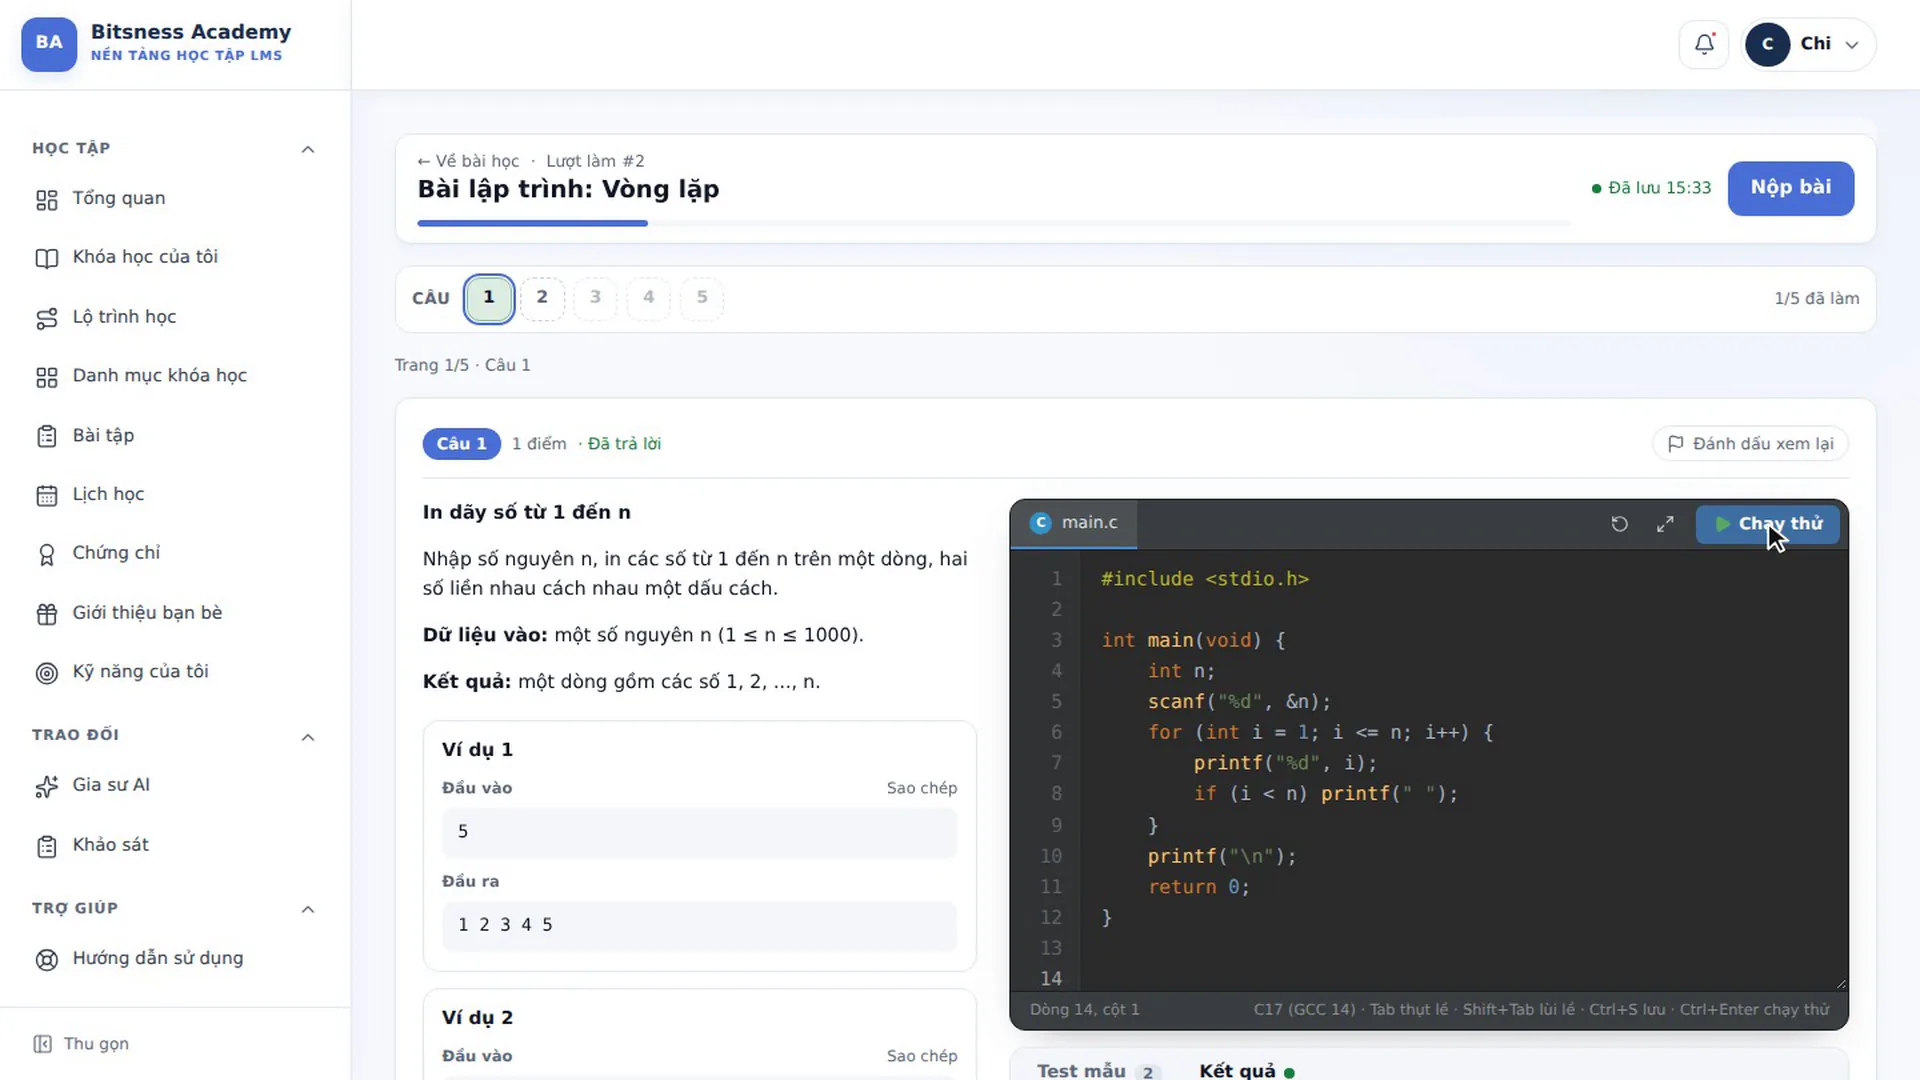This screenshot has width=1920, height=1080.
Task: Collapse the HỌC TẬP sidebar section
Action: (308, 149)
